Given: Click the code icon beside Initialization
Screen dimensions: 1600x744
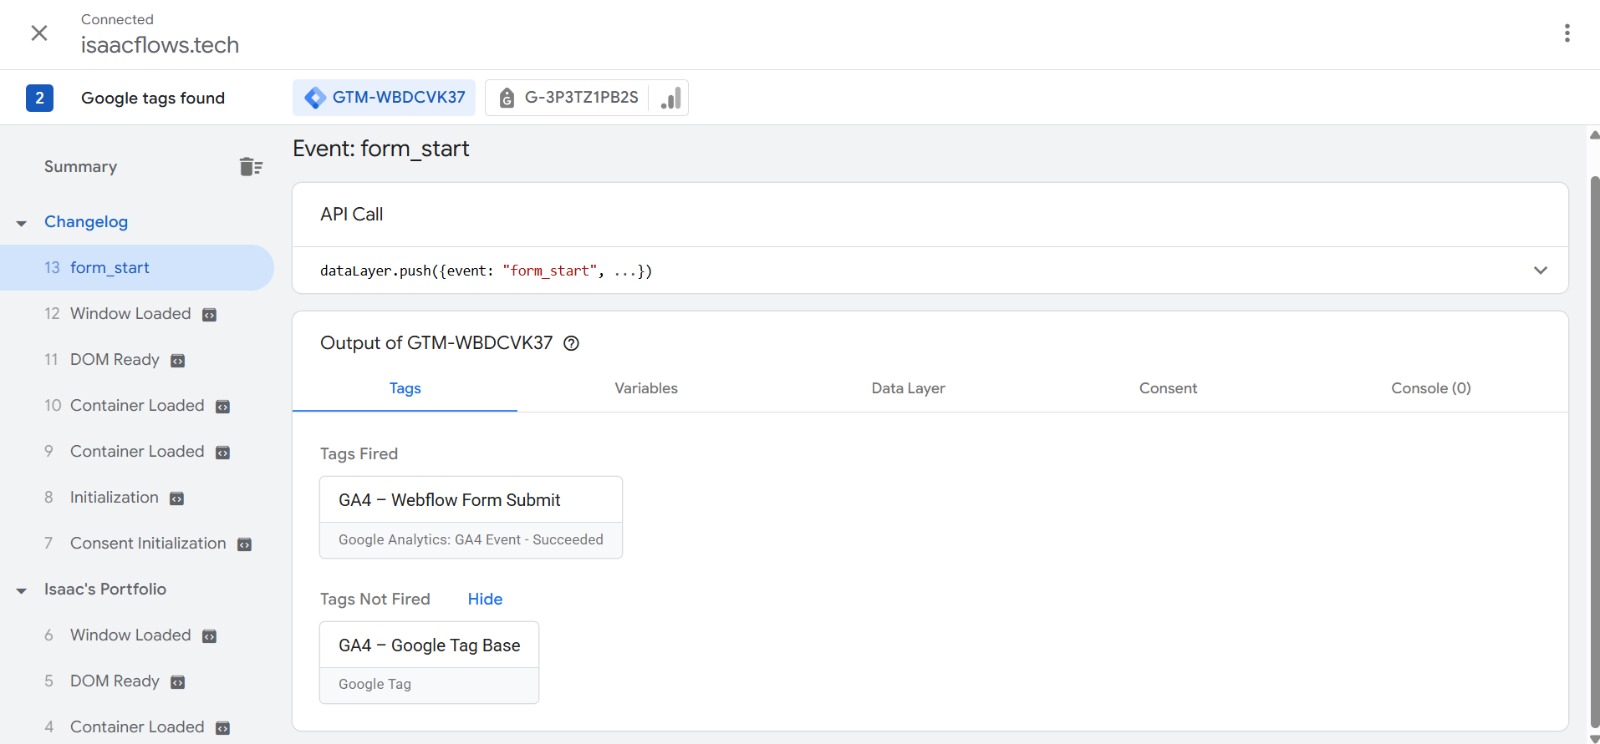Looking at the screenshot, I should pos(177,499).
